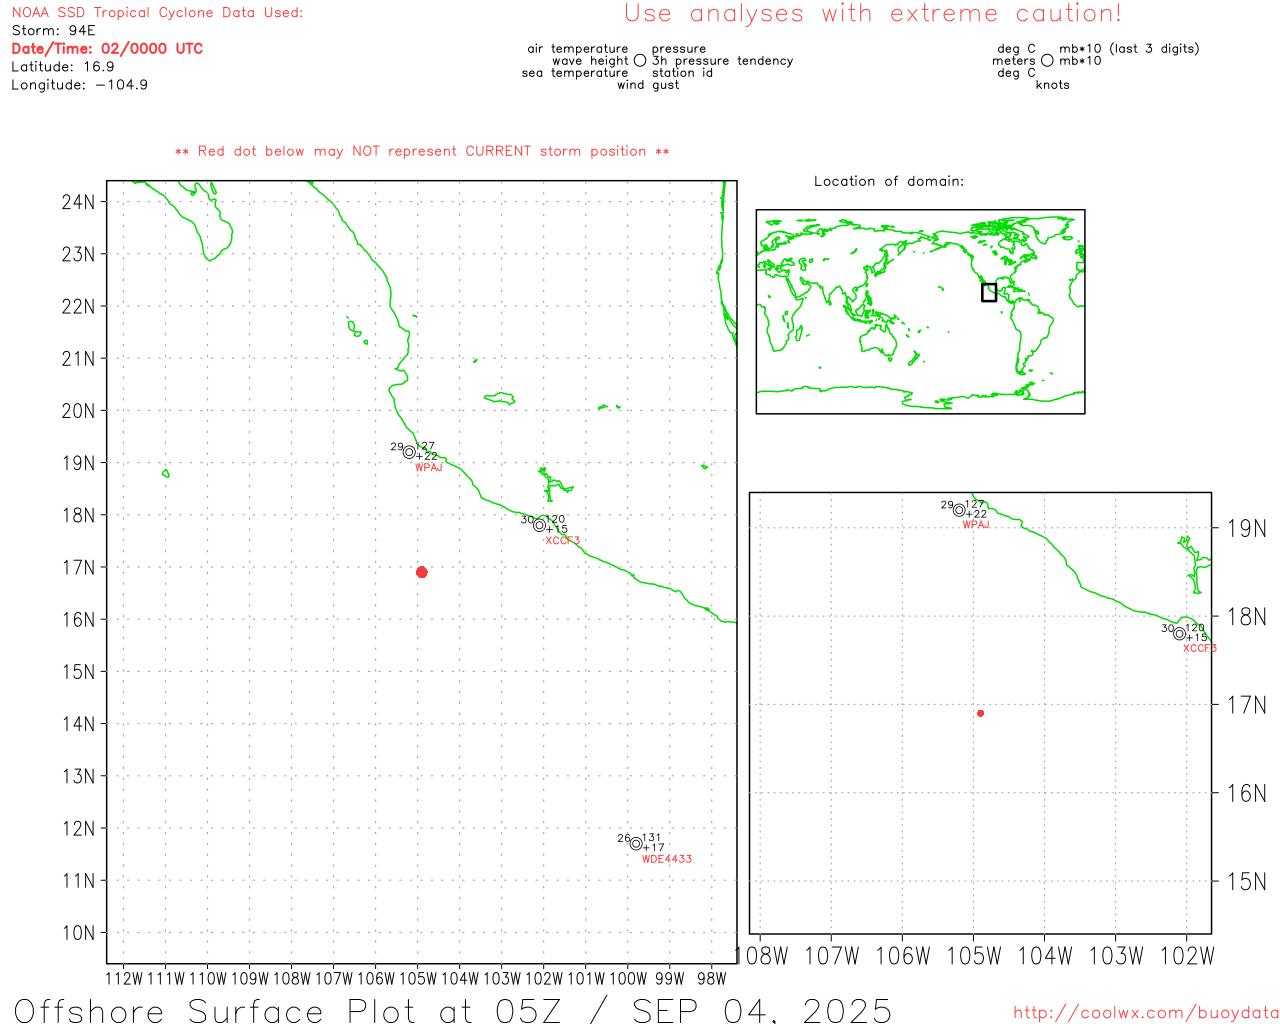Open the coolwx.com/buoydata link
1280x1024 pixels.
tap(1146, 1013)
